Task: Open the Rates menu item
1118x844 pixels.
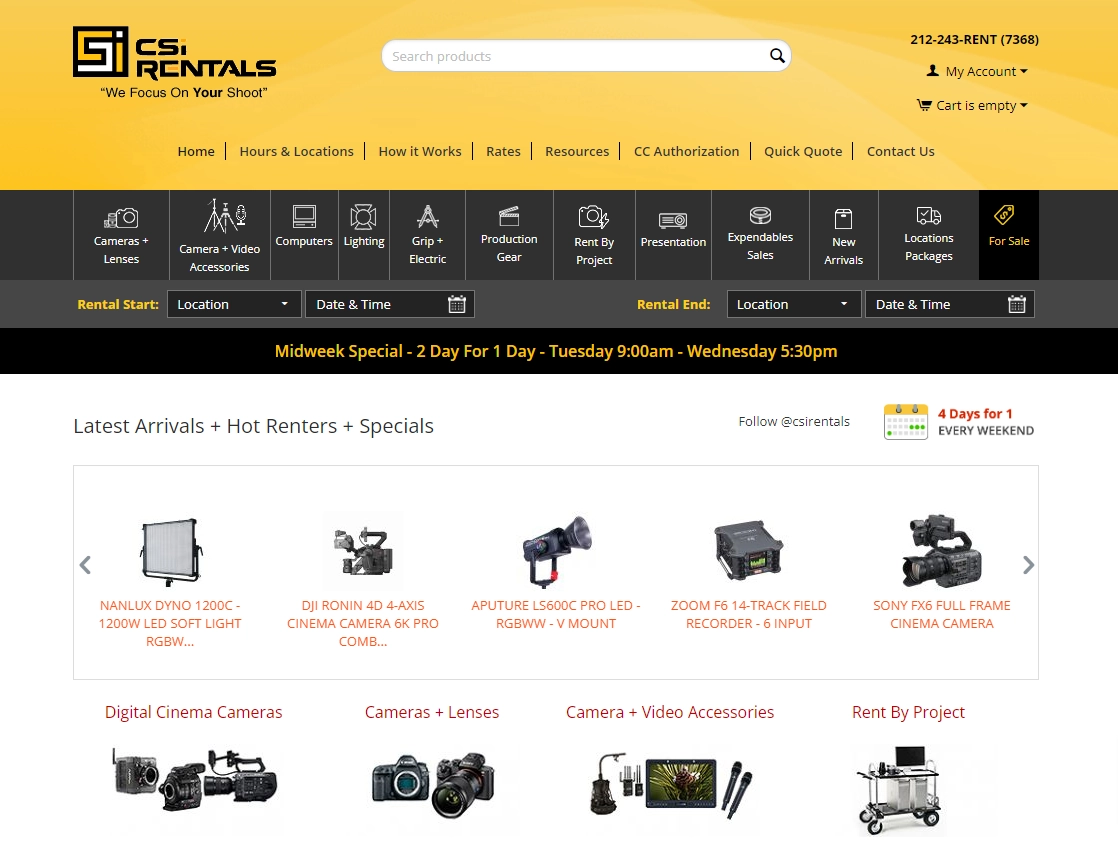Action: (x=503, y=151)
